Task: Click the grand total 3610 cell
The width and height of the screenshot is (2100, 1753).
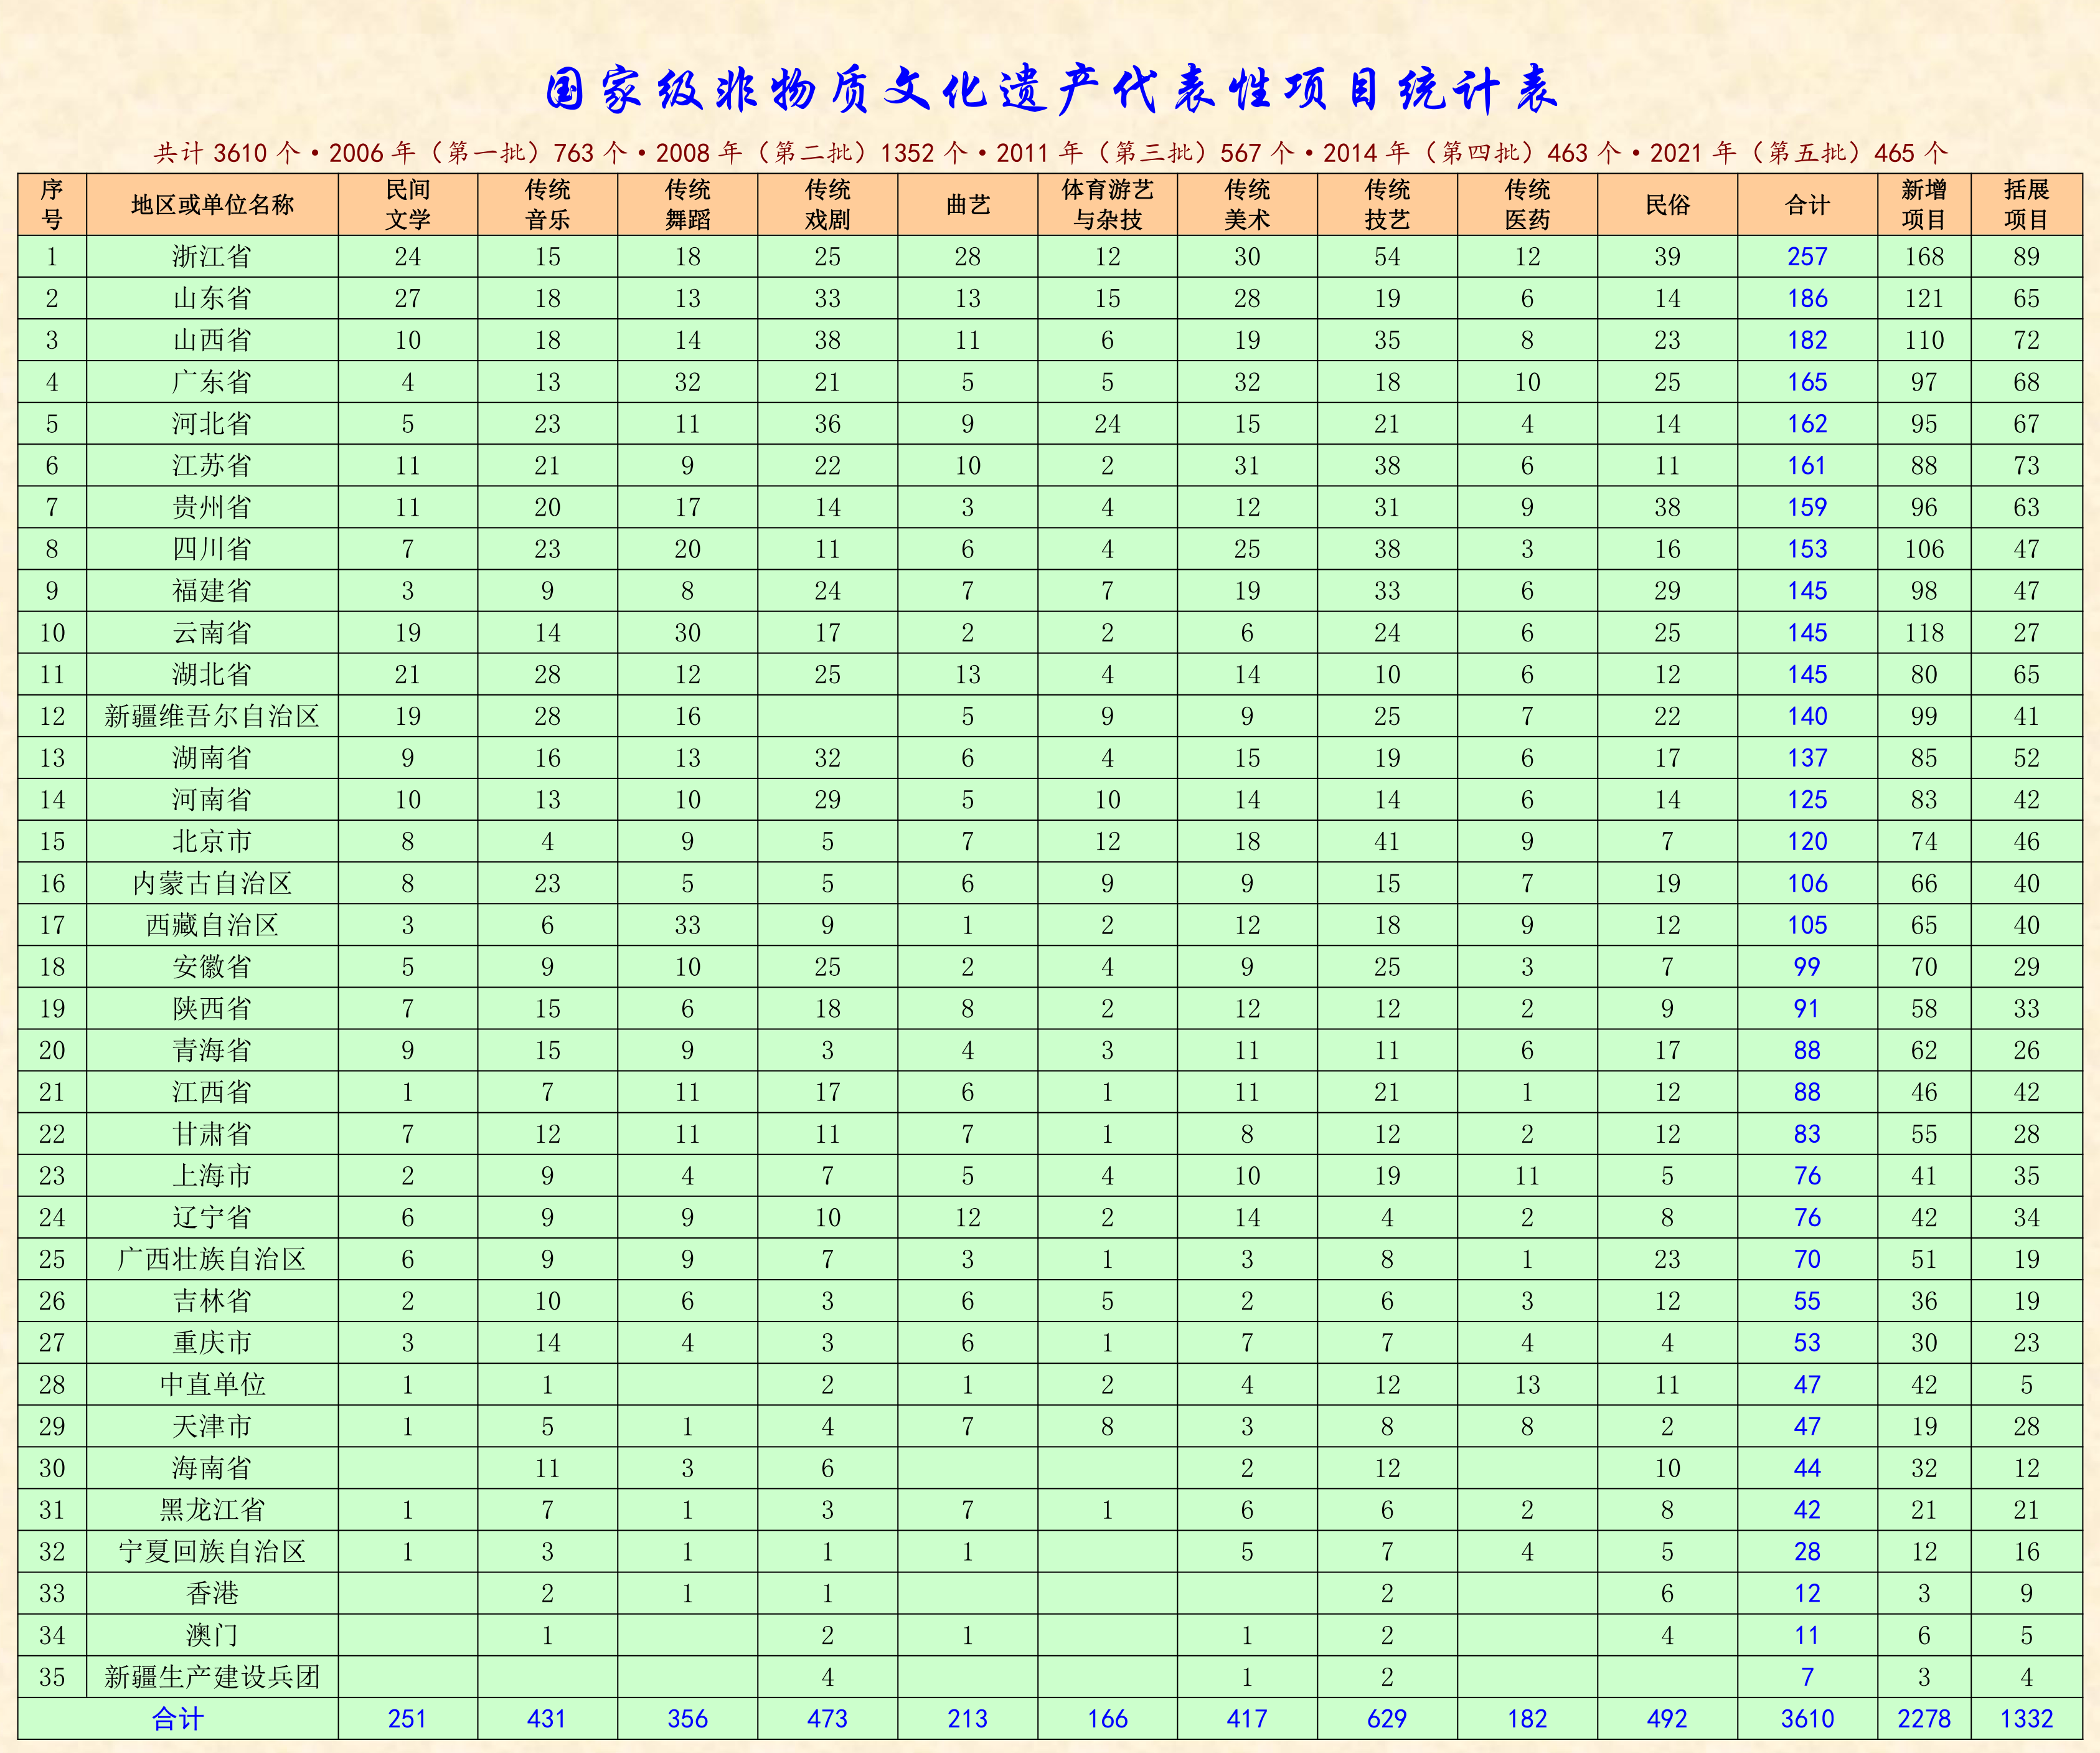Action: point(1807,1719)
